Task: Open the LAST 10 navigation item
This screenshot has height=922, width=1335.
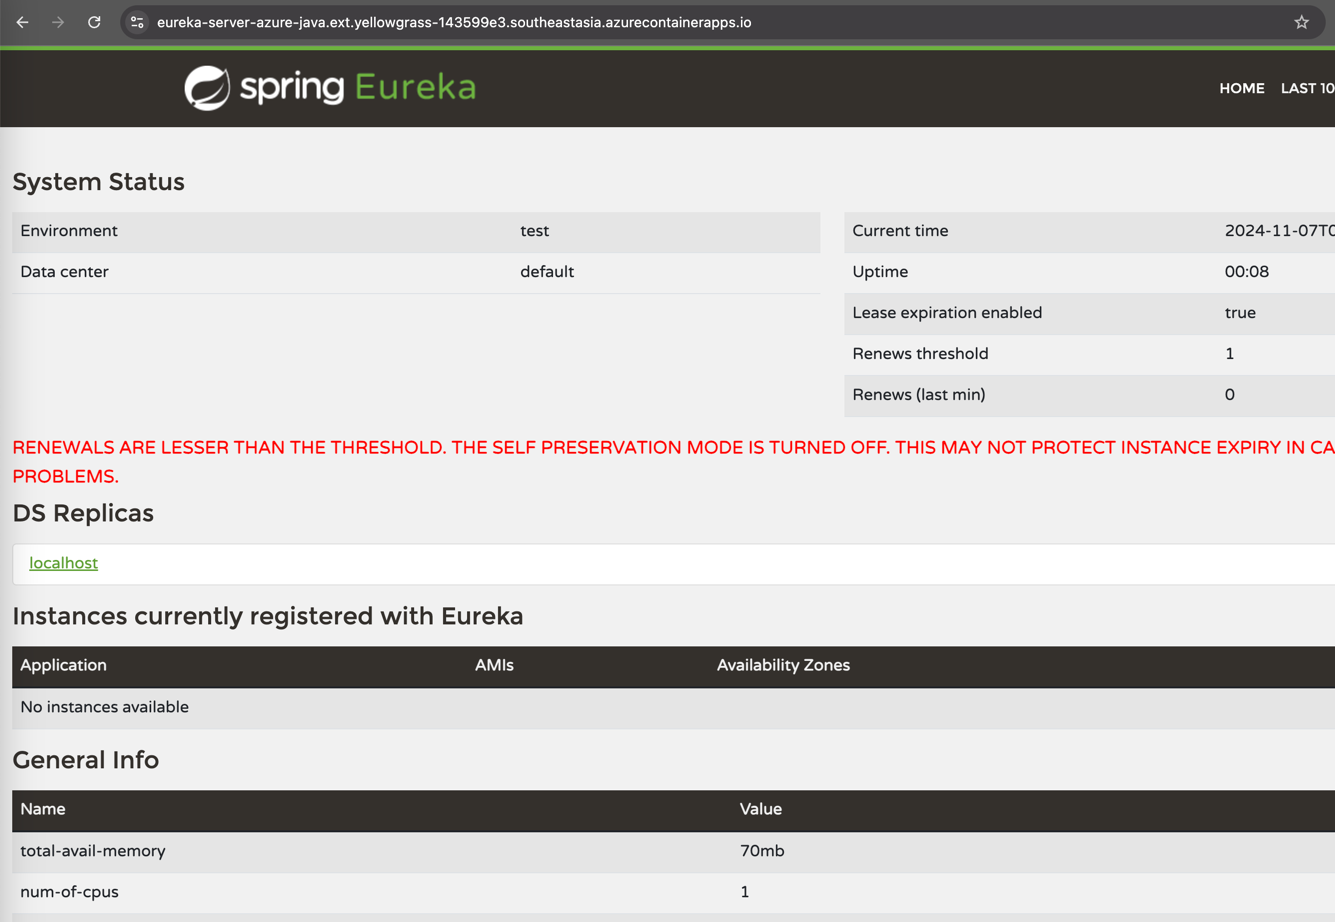Action: (1307, 88)
